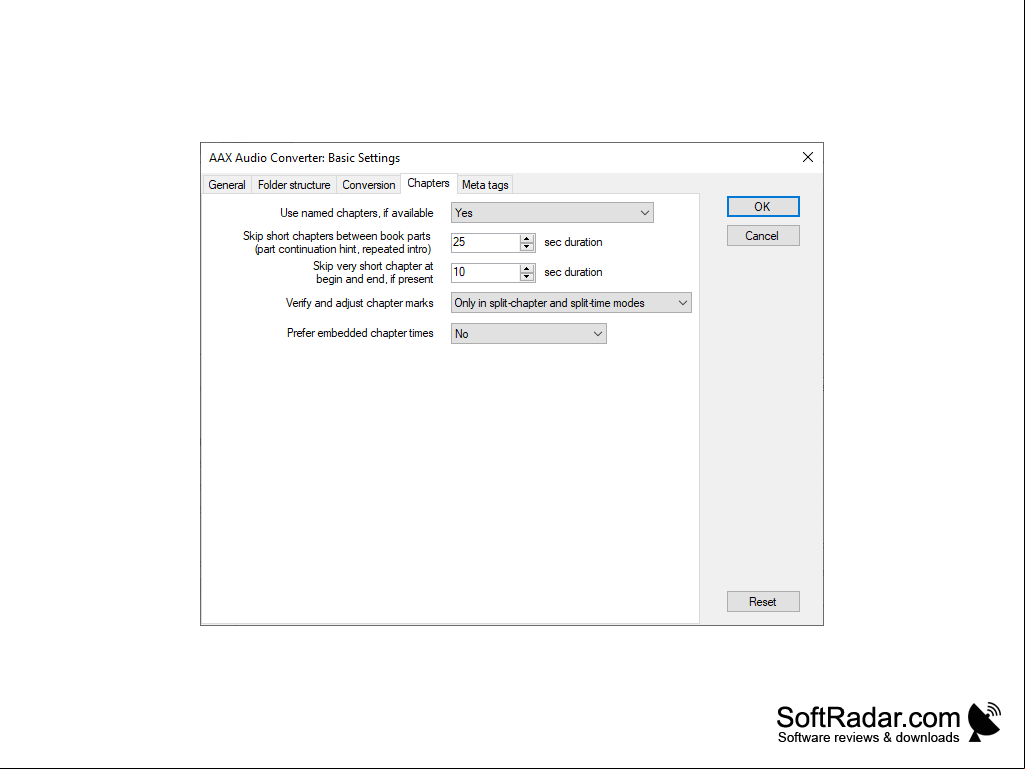The height and width of the screenshot is (769, 1025).
Task: Confirm settings with the OK button
Action: 763,207
